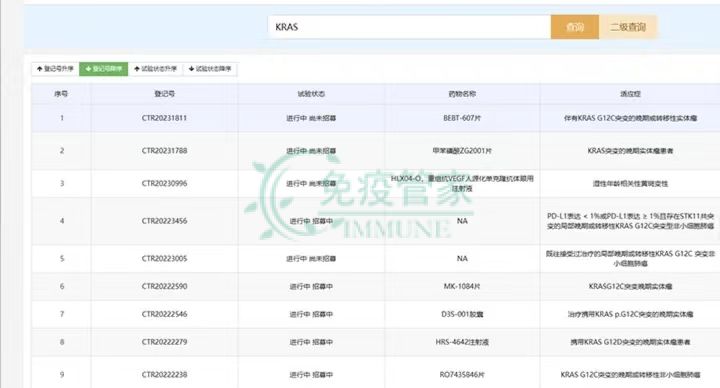The image size is (720, 388).
Task: Click serial number 5 cell
Action: click(62, 259)
